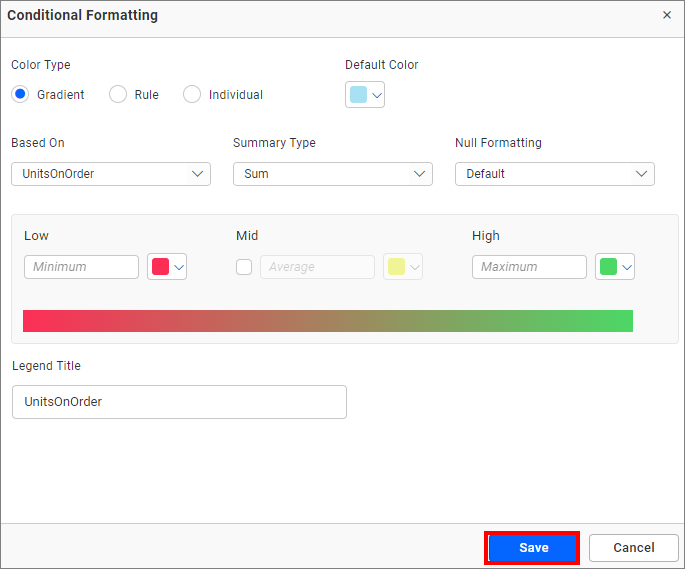The width and height of the screenshot is (685, 569).
Task: Open the green High color picker
Action: 615,267
